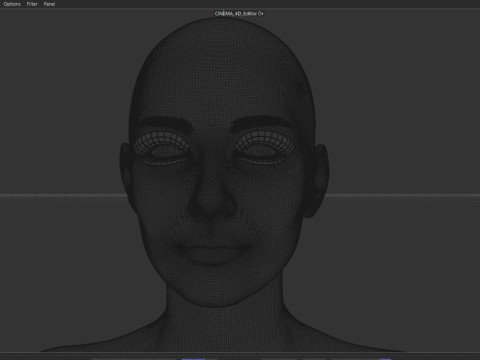Image resolution: width=480 pixels, height=360 pixels.
Task: Click the horizon line left of the head
Action: point(62,195)
